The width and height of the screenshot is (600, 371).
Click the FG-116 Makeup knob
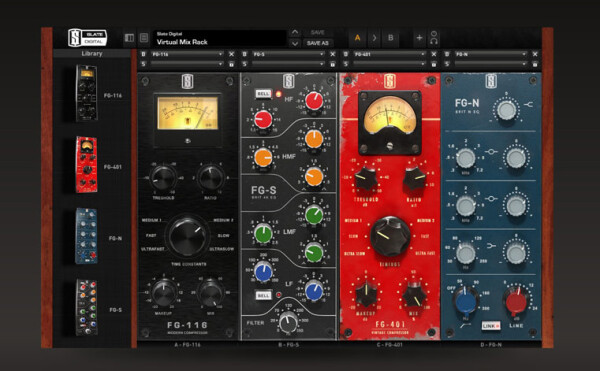(x=164, y=293)
